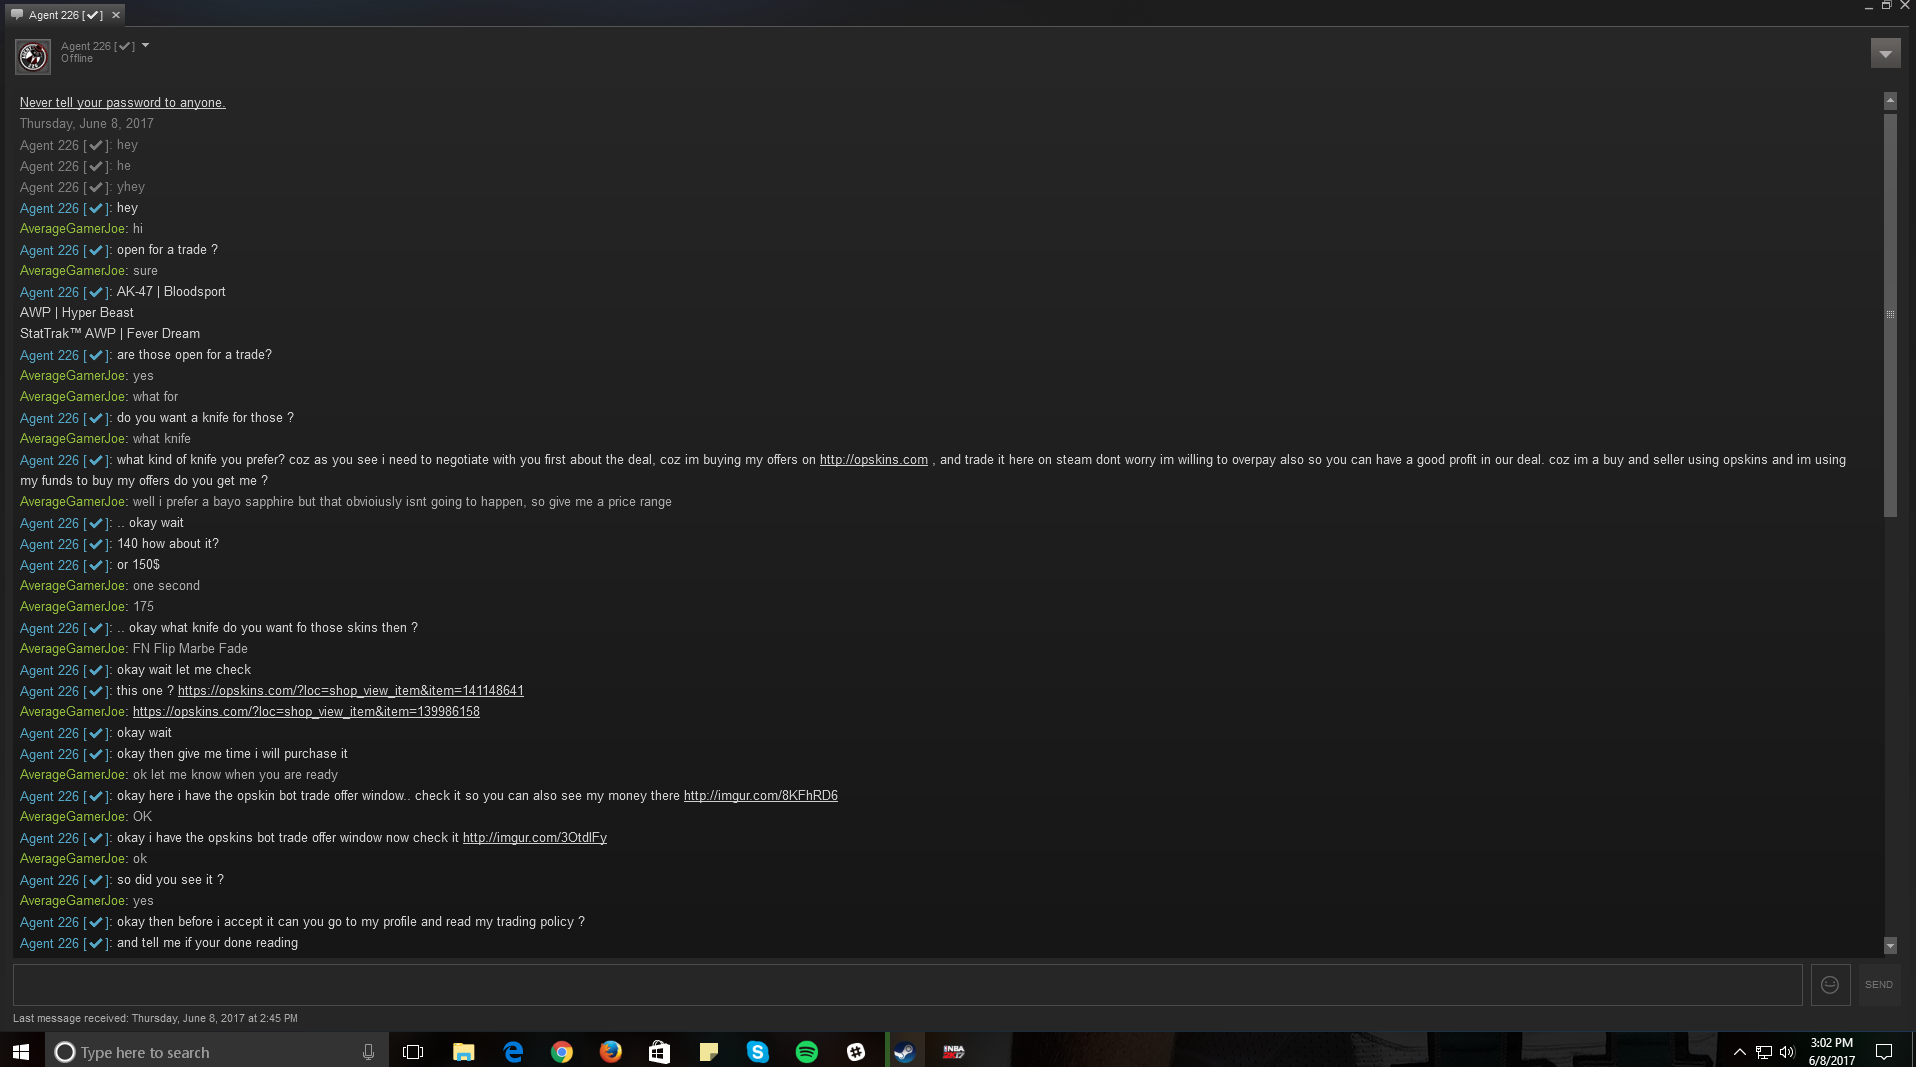Open Skype from the taskbar
The image size is (1916, 1067).
[757, 1051]
